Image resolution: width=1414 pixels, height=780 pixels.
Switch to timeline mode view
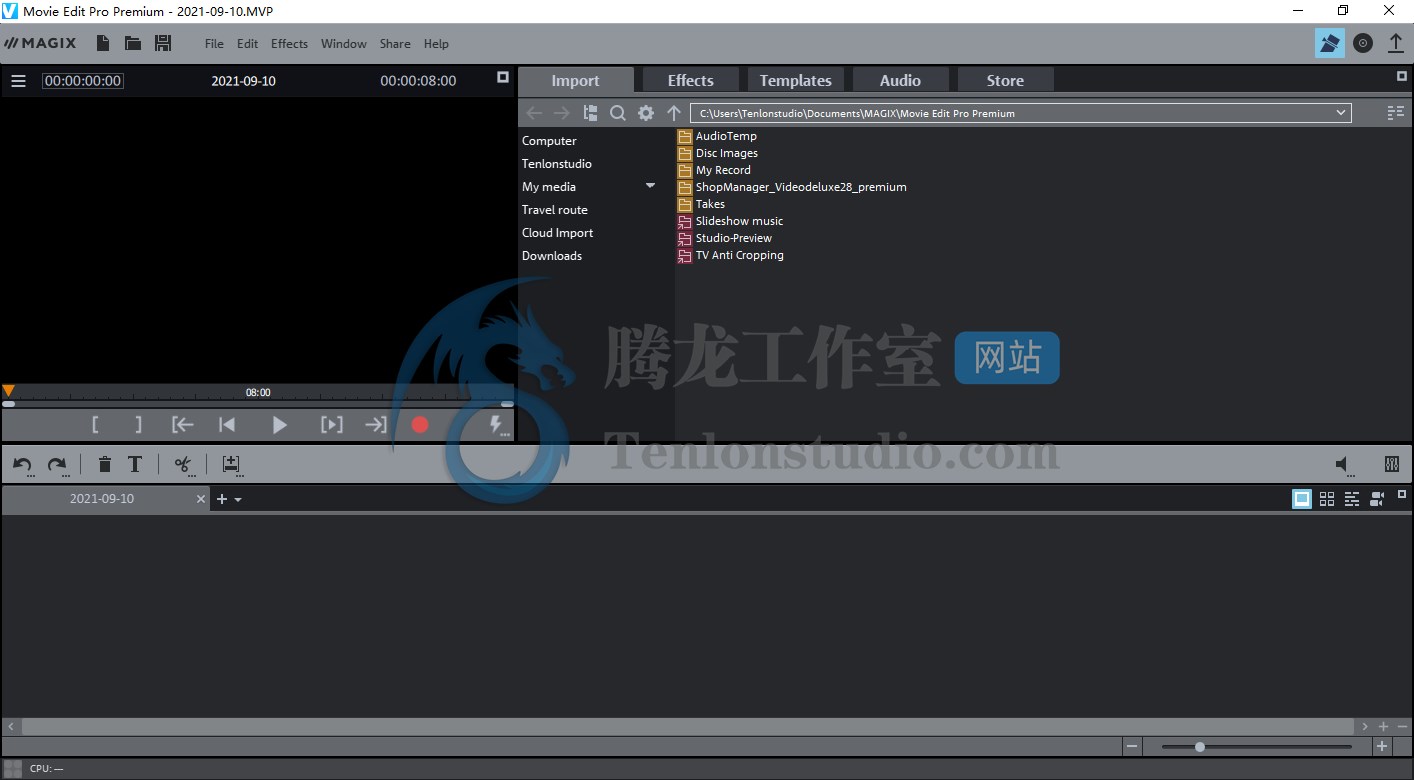click(x=1352, y=499)
